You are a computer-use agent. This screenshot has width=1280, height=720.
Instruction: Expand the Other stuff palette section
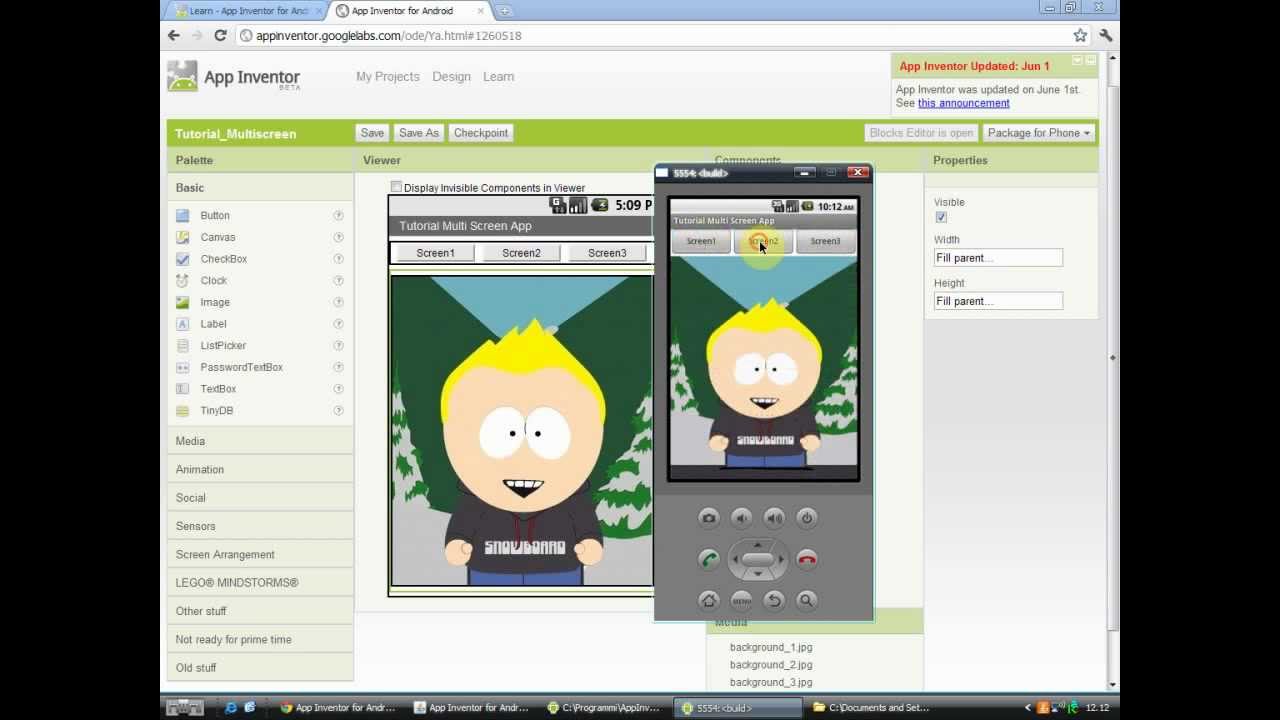(x=260, y=611)
